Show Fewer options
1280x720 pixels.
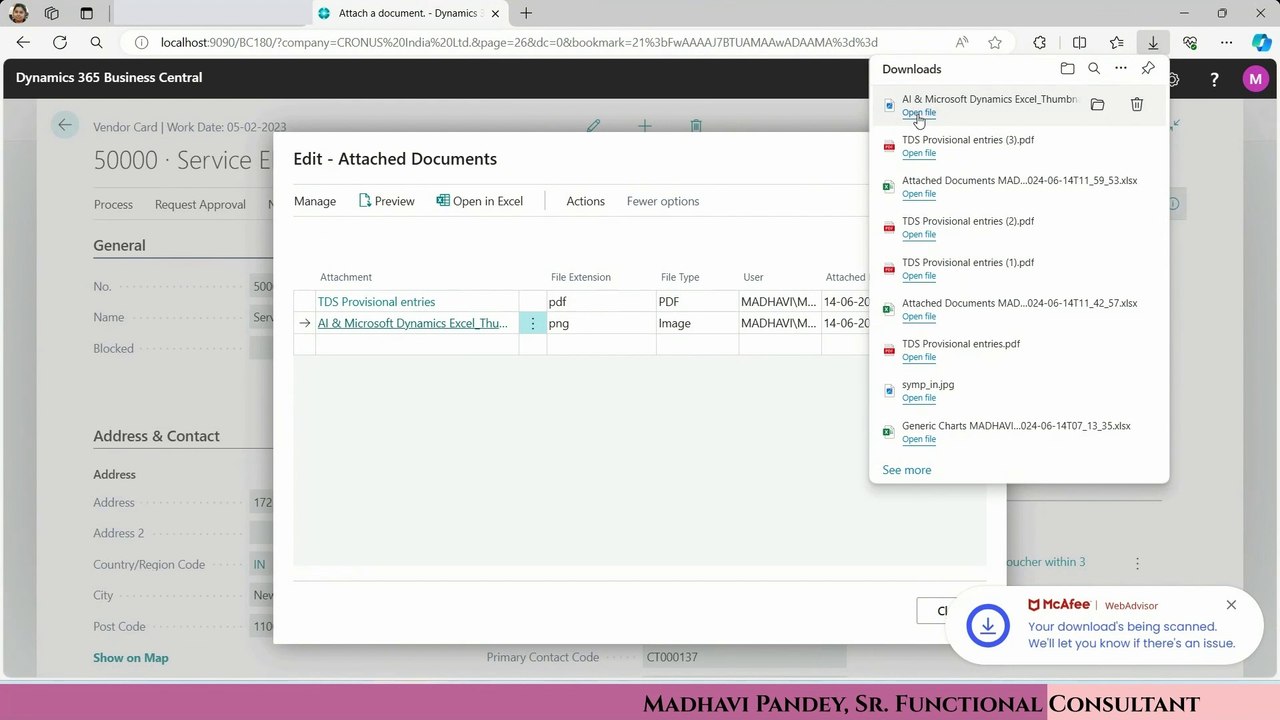(663, 201)
